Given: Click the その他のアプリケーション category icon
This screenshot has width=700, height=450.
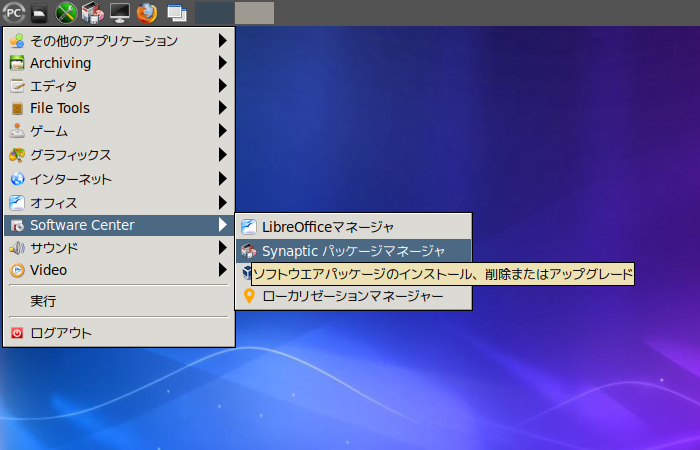Looking at the screenshot, I should click(17, 41).
